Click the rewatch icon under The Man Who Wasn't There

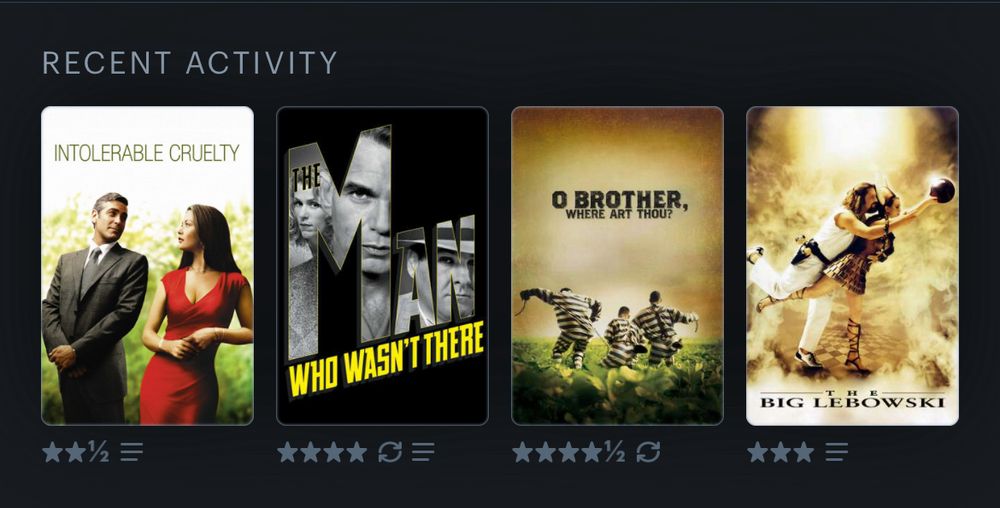pos(390,453)
